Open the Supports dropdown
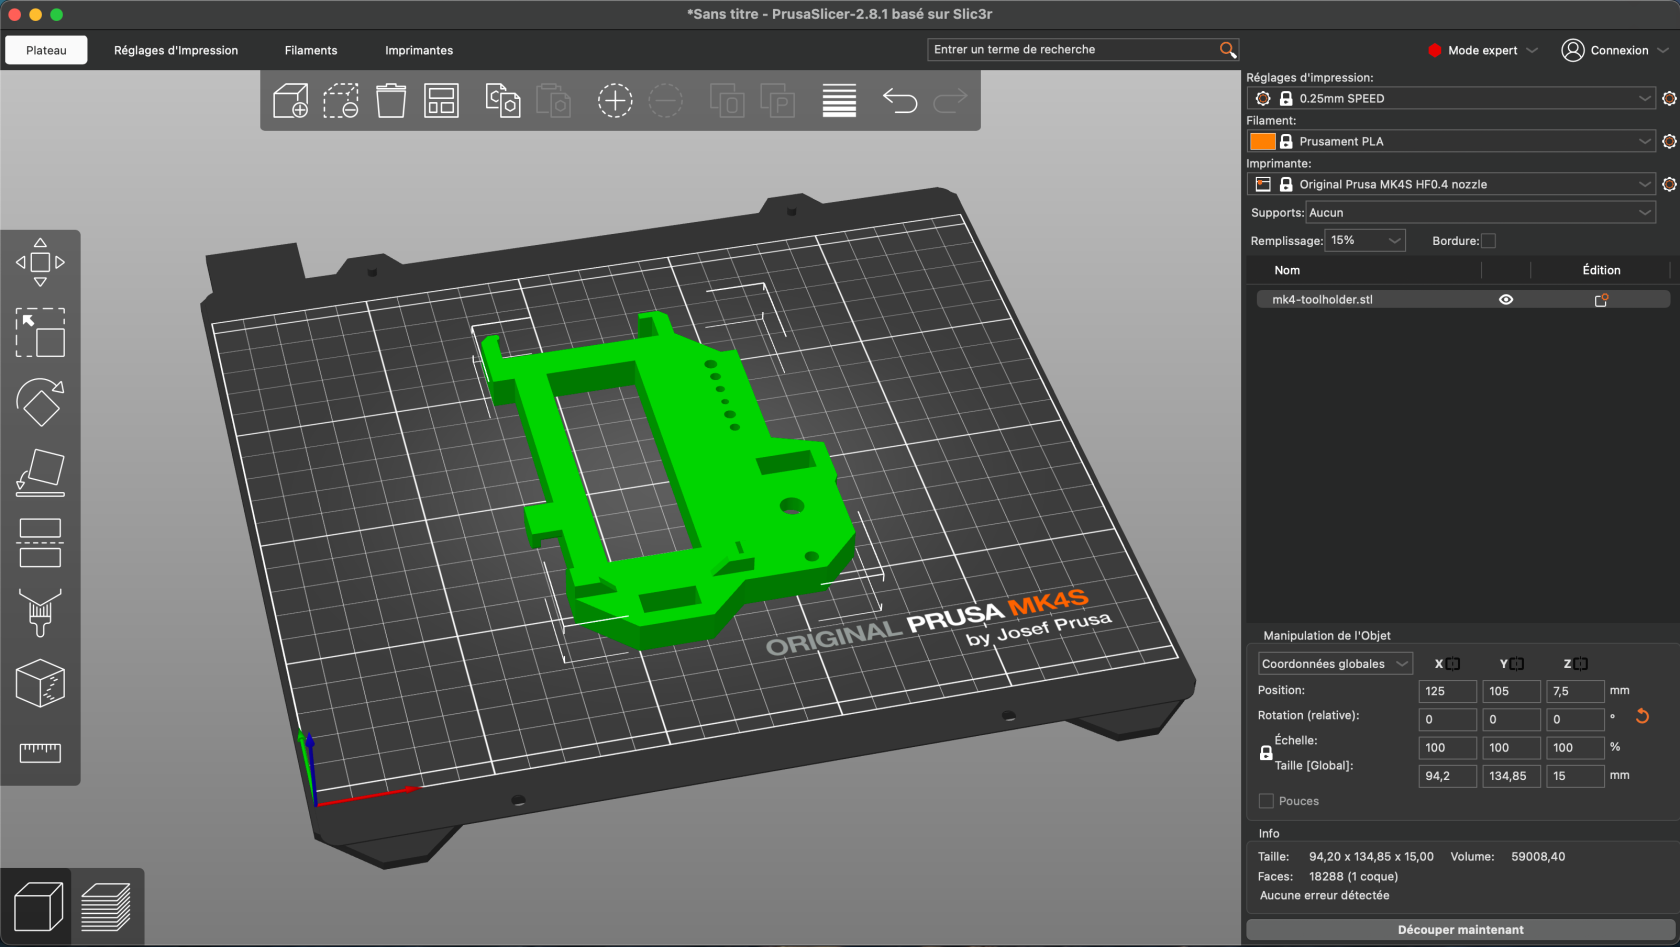This screenshot has width=1680, height=947. [1480, 212]
